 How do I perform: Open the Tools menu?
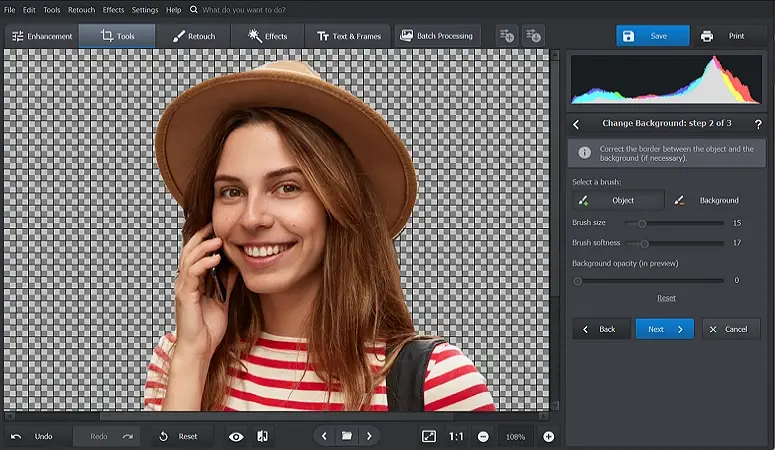[51, 9]
